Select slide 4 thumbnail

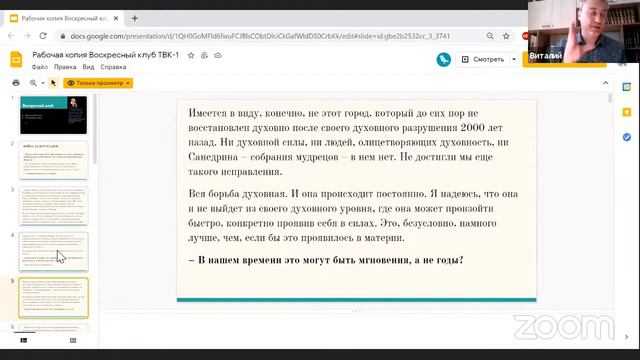coord(53,251)
